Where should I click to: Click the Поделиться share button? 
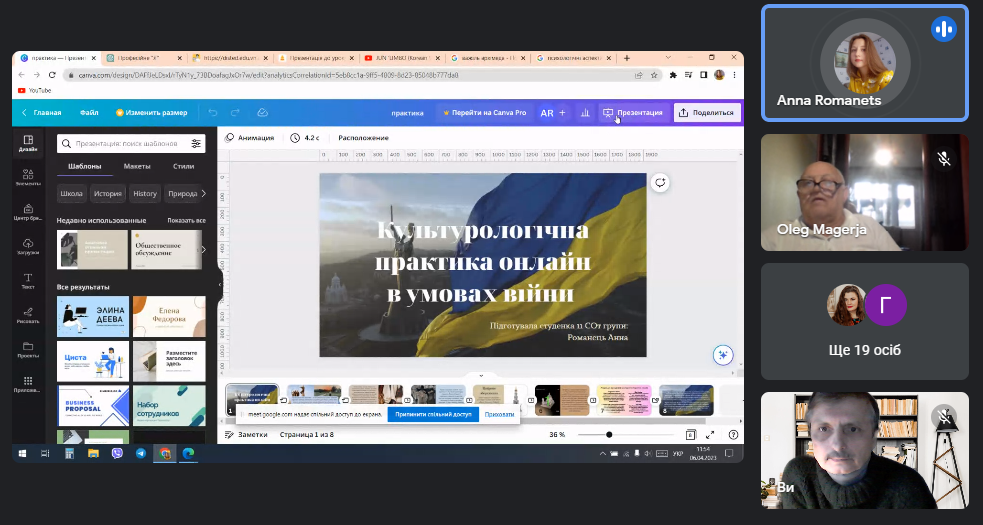(x=707, y=113)
